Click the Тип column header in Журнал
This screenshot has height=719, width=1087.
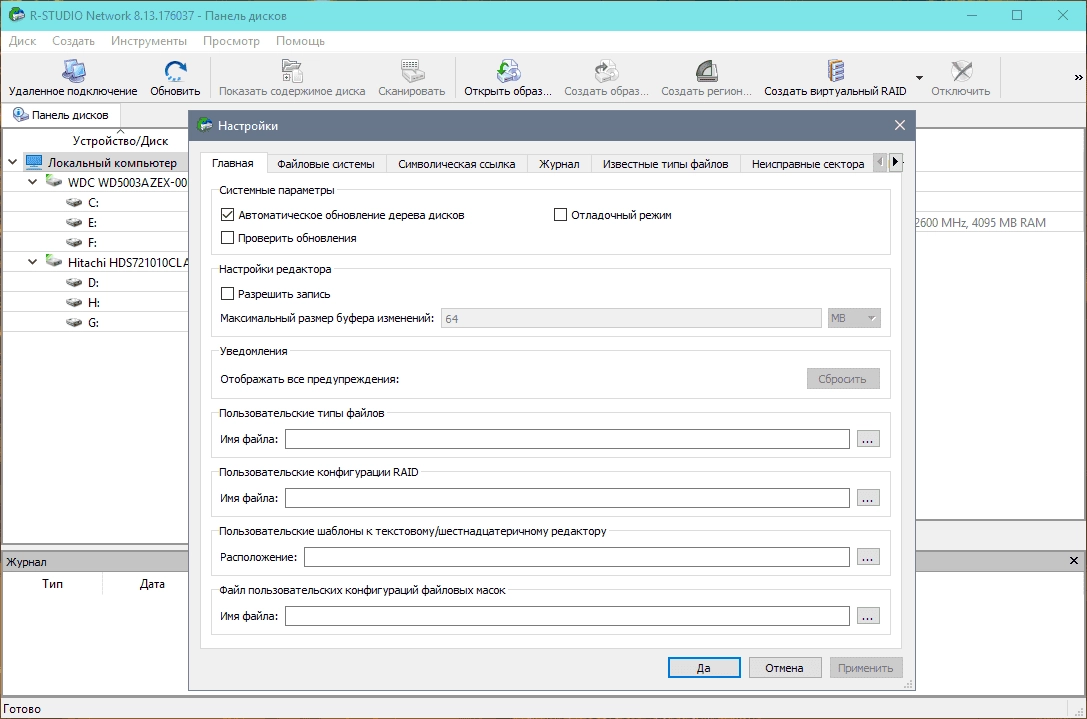[53, 584]
